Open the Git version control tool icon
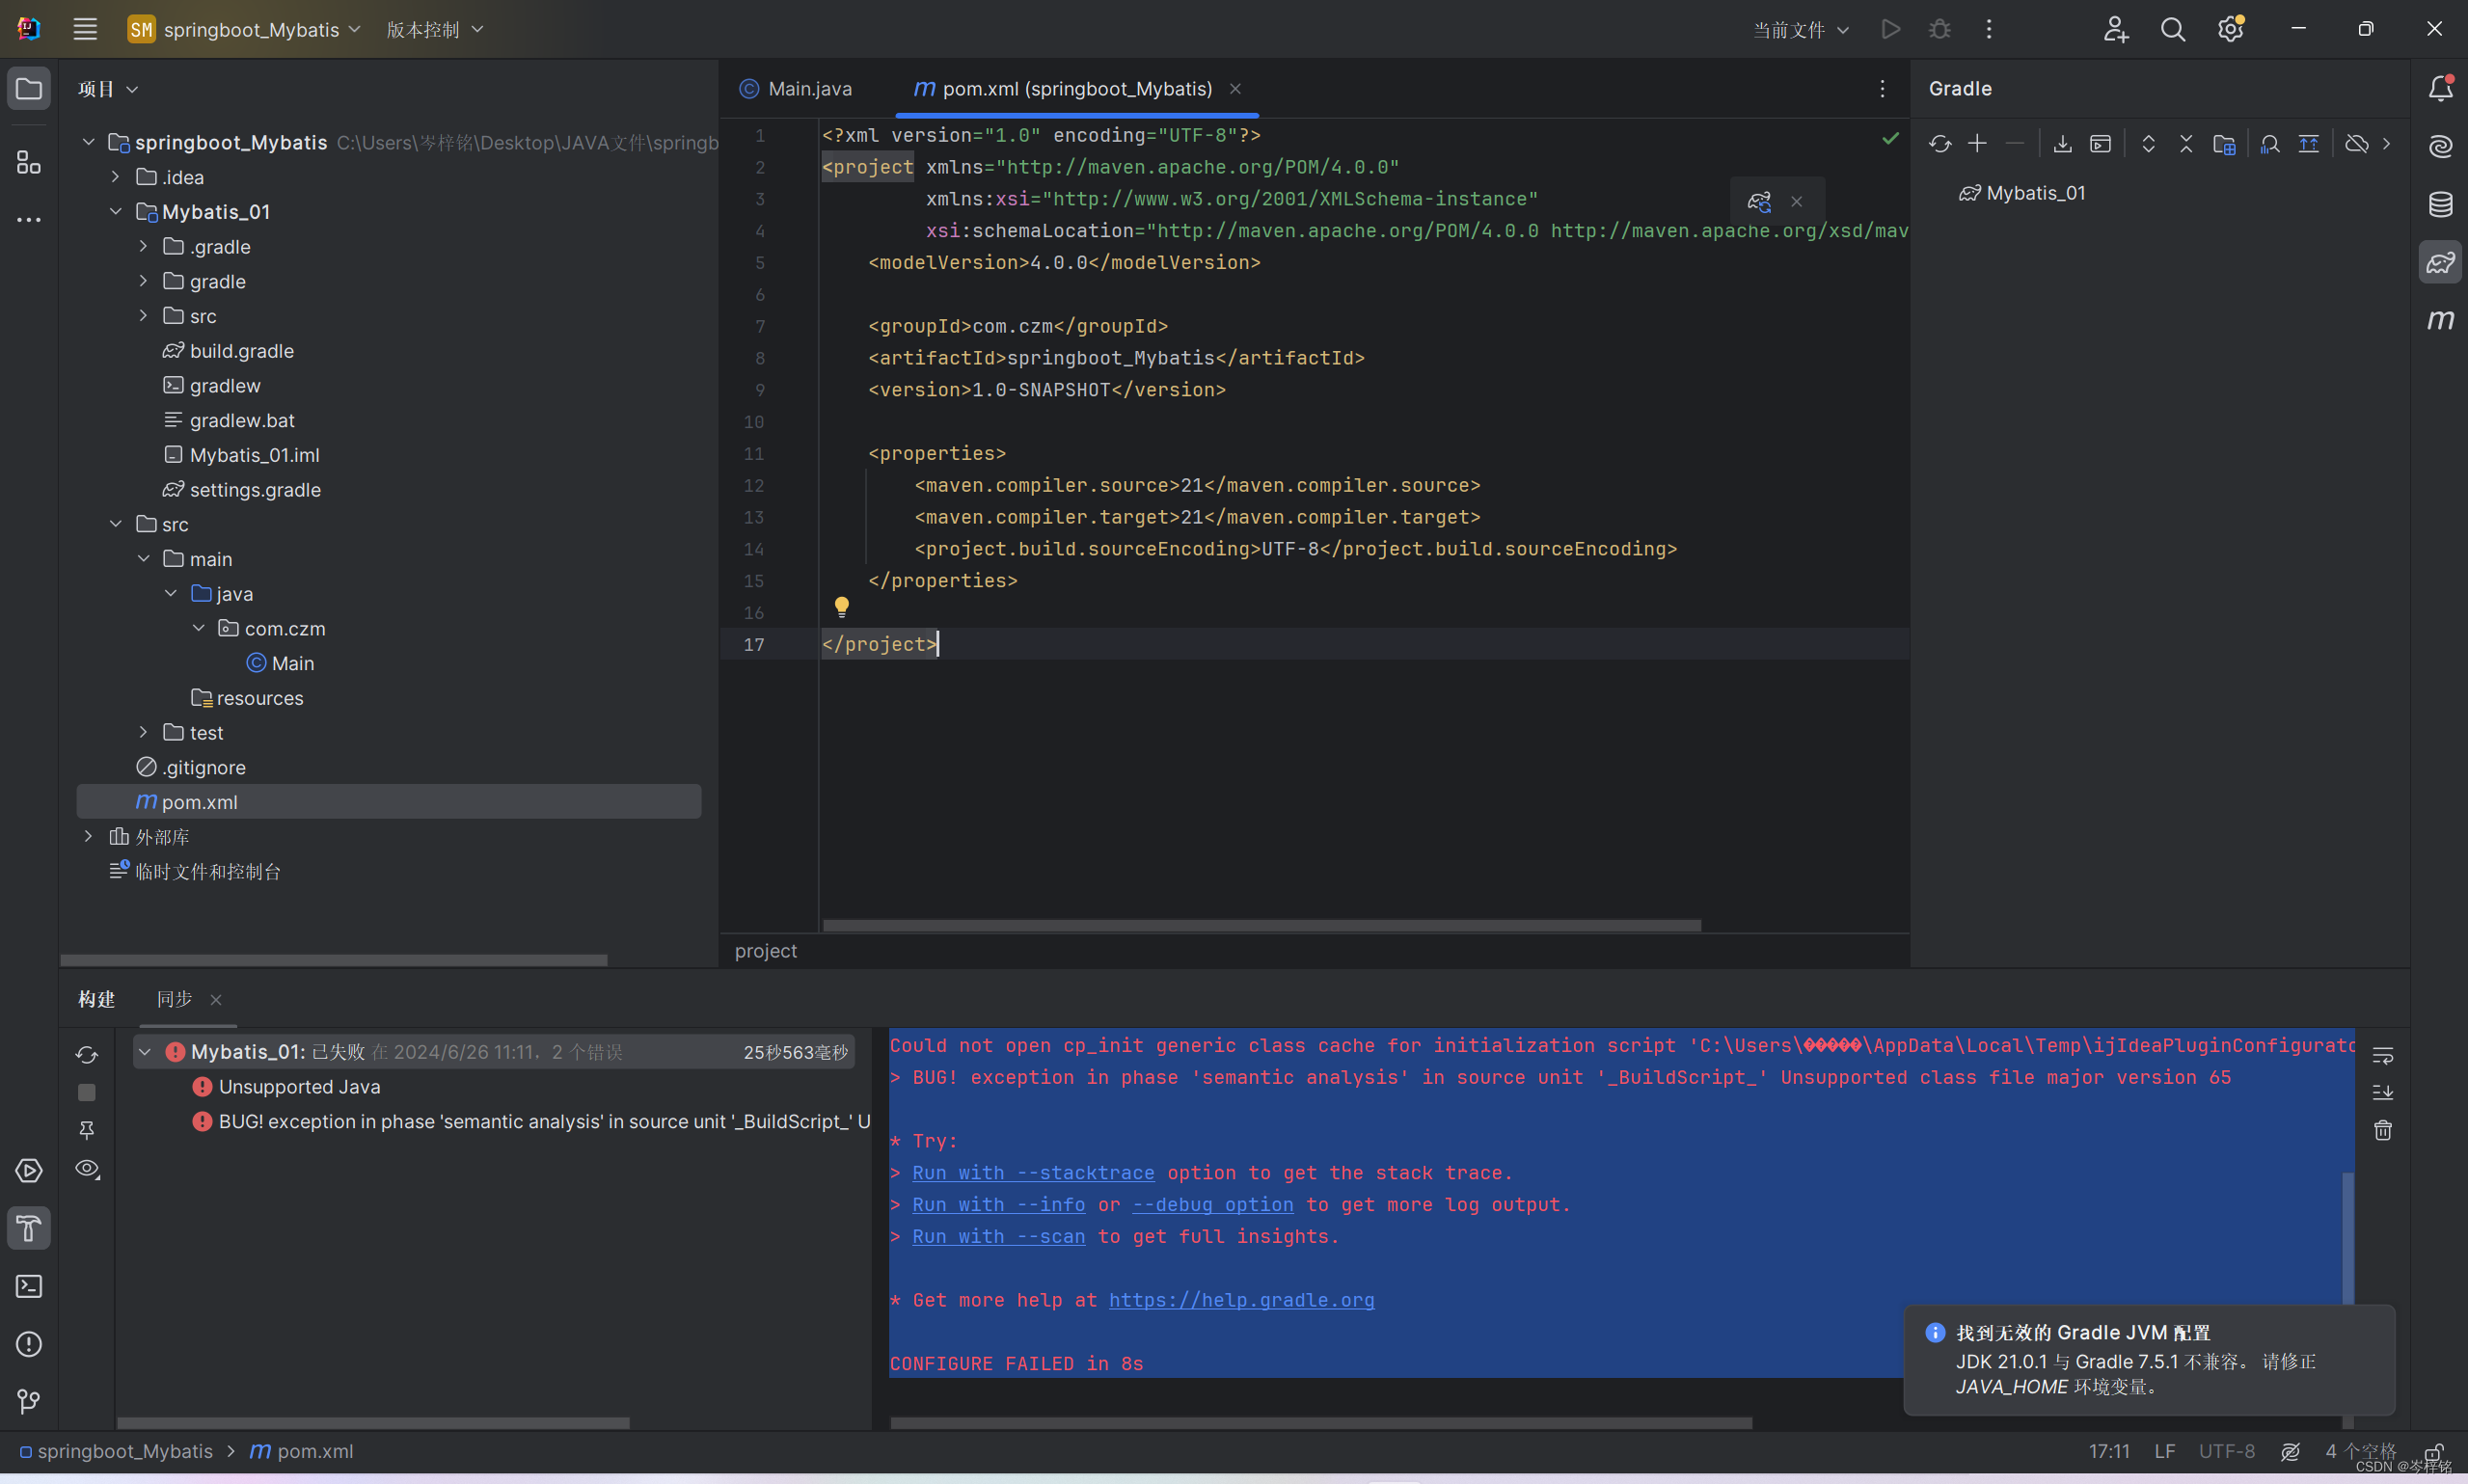Viewport: 2468px width, 1484px height. click(29, 1402)
